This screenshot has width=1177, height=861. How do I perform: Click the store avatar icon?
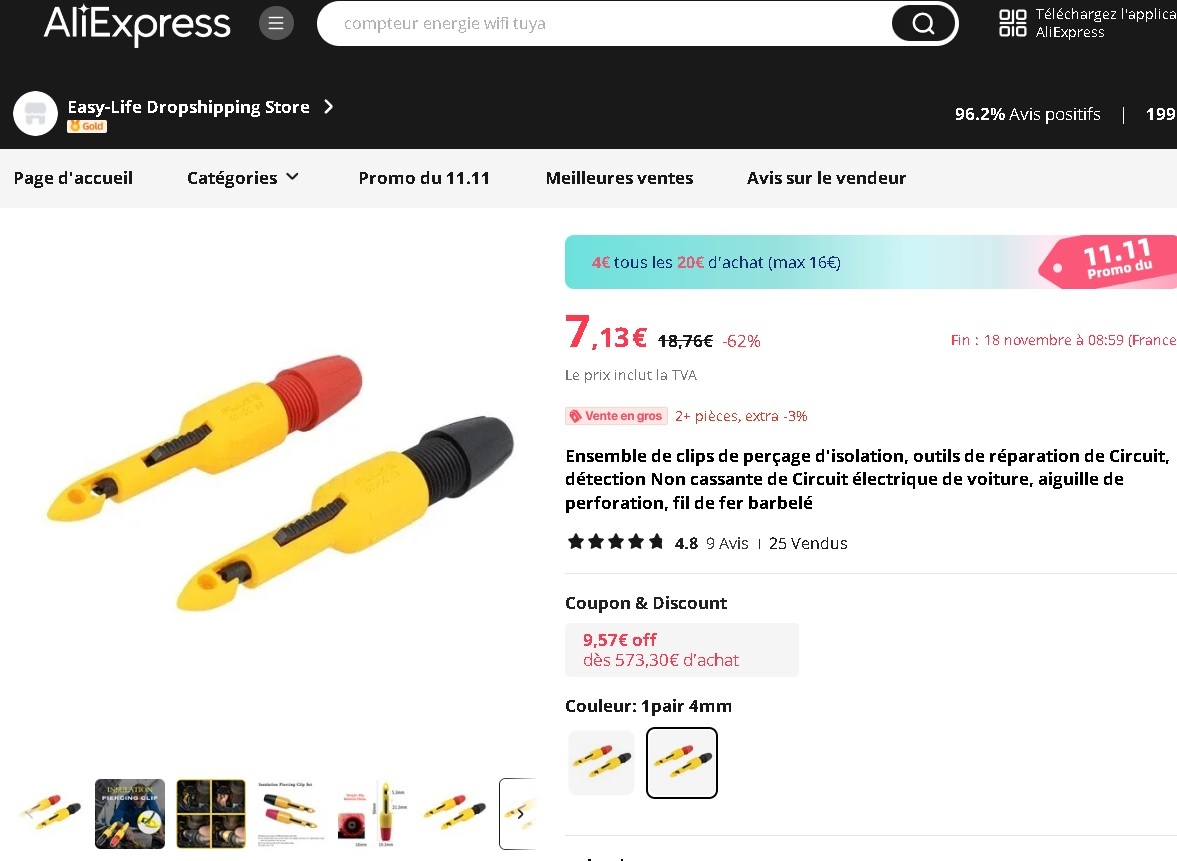(x=35, y=113)
